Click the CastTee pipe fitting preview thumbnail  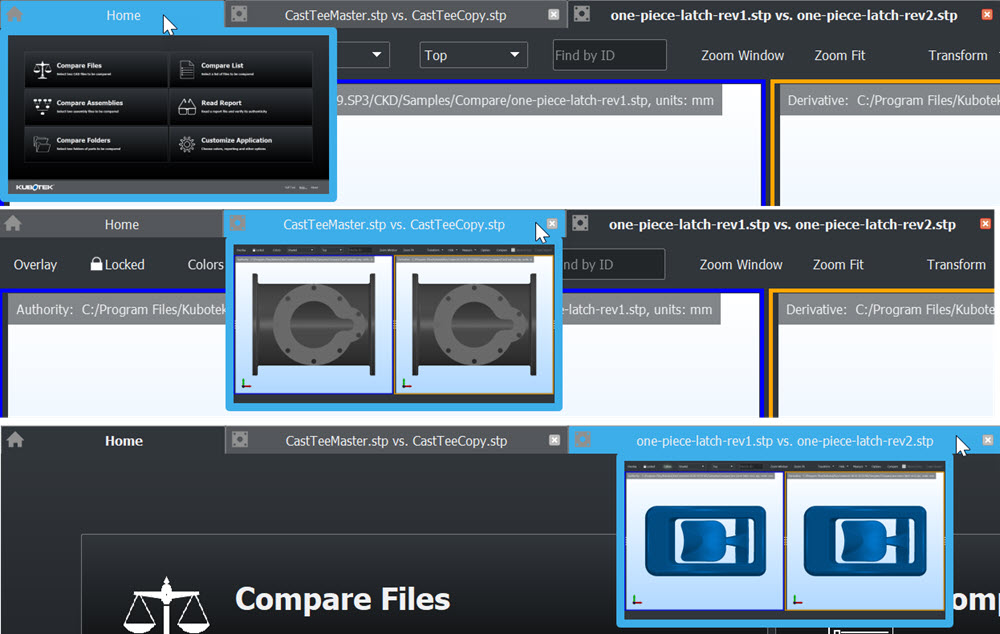[x=394, y=324]
